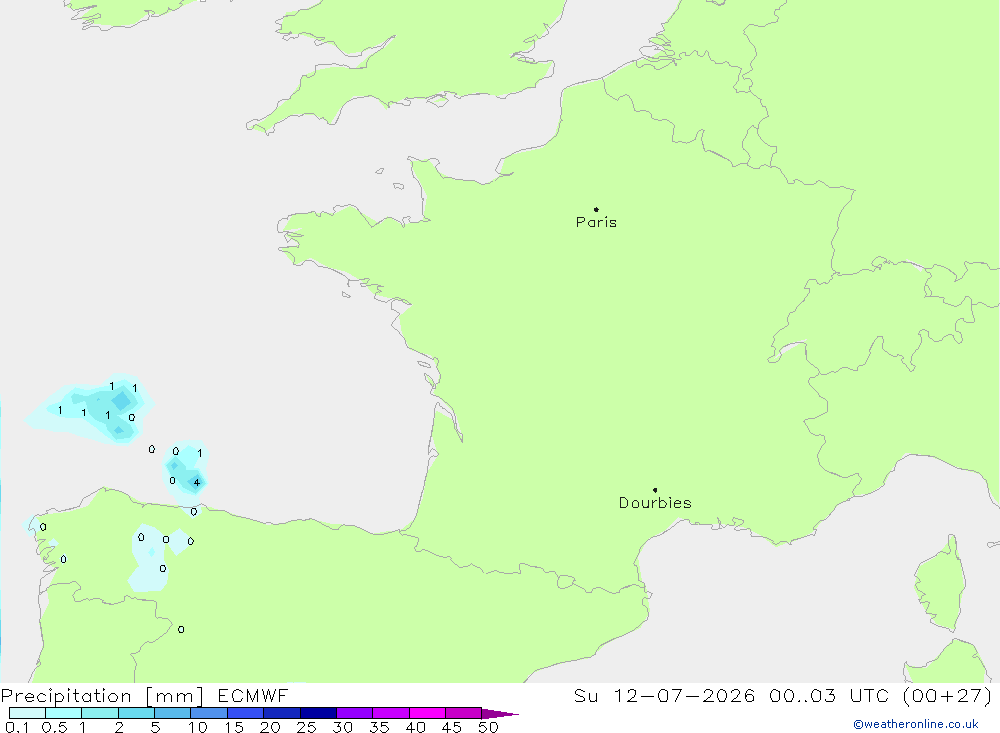
Task: Open the weatheronline.co.uk copyright link
Action: (916, 724)
